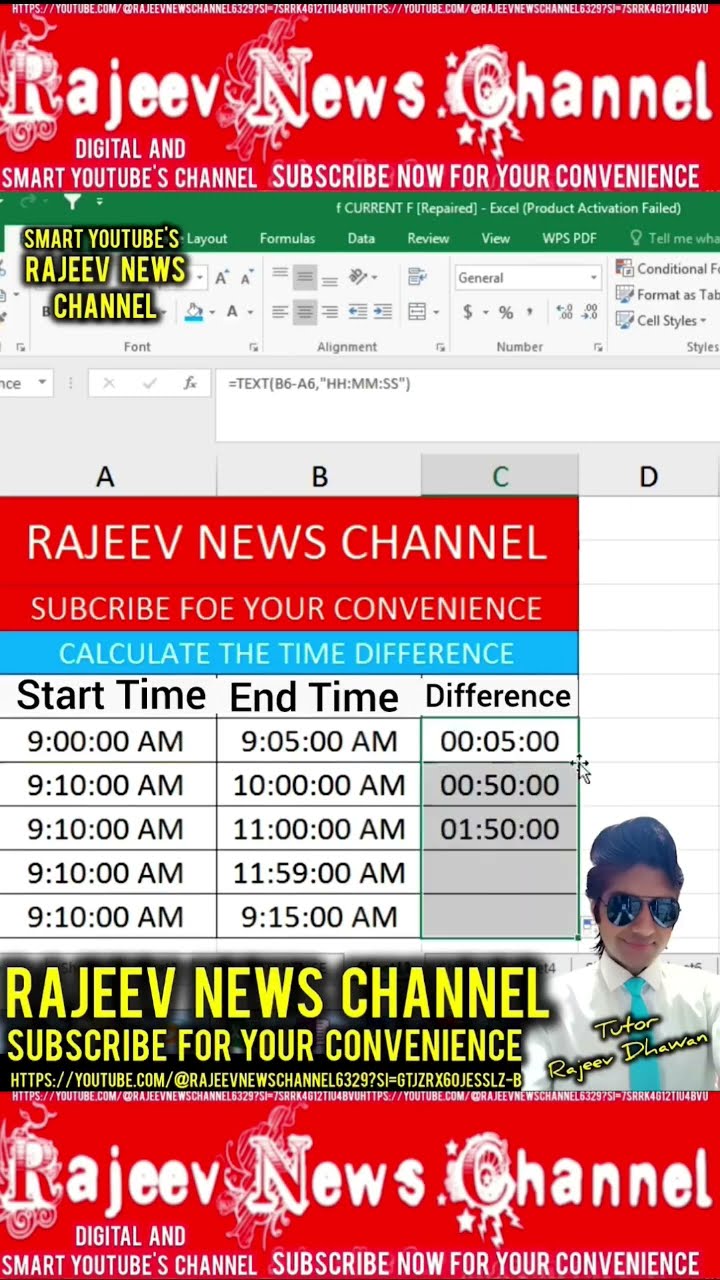Expand the Accounting format dropdown arrow

(485, 312)
